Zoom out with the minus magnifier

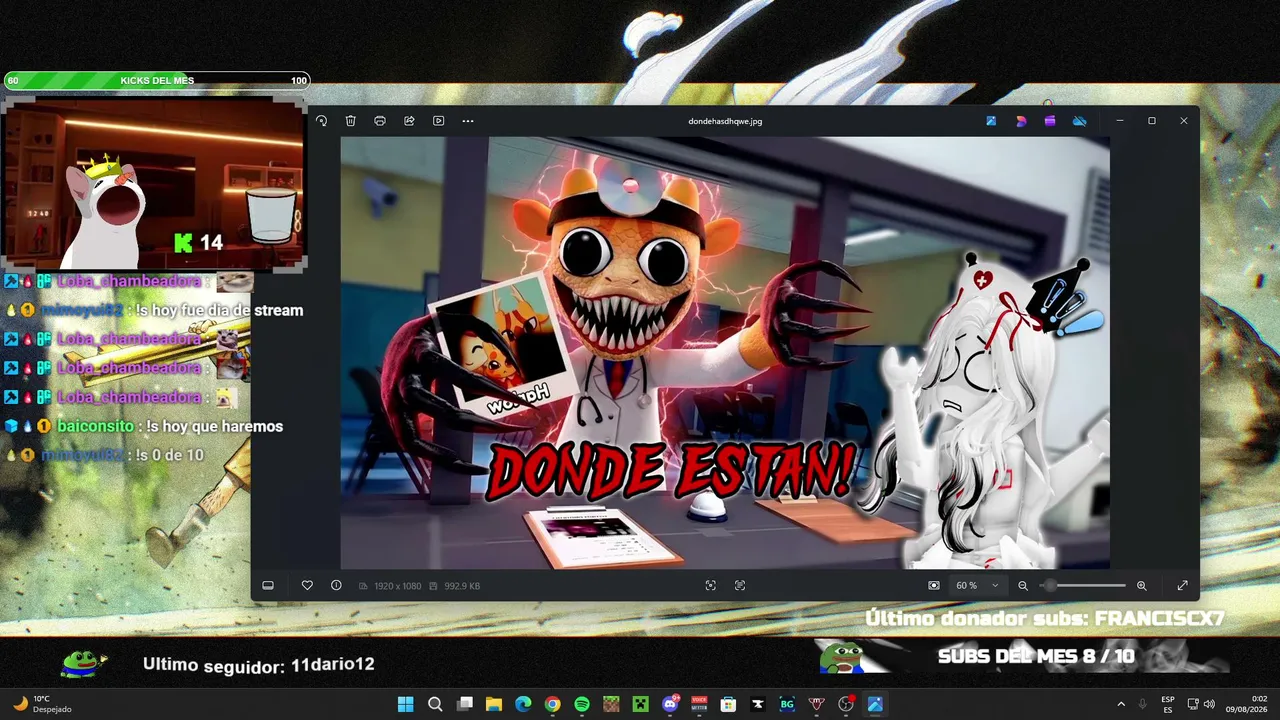pos(1023,586)
